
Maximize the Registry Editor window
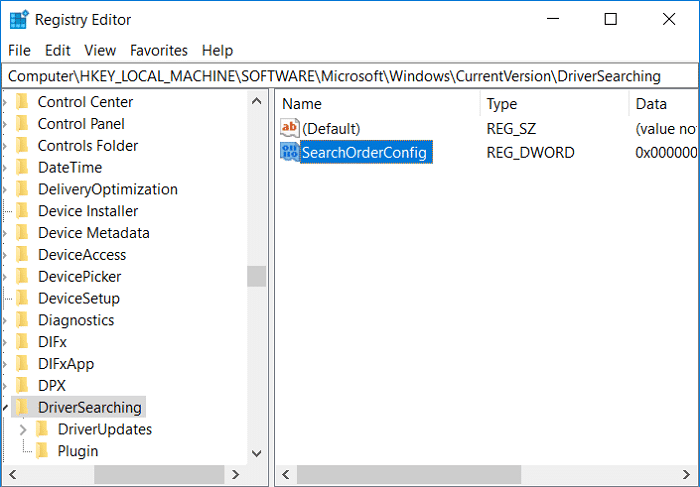[610, 19]
